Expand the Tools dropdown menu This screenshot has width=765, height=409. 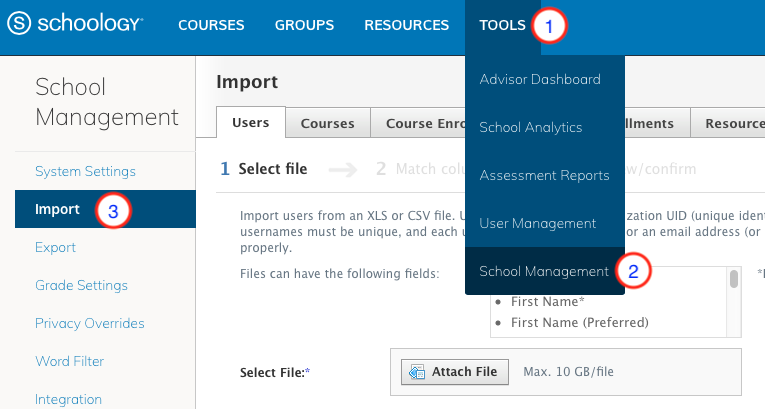[x=502, y=25]
